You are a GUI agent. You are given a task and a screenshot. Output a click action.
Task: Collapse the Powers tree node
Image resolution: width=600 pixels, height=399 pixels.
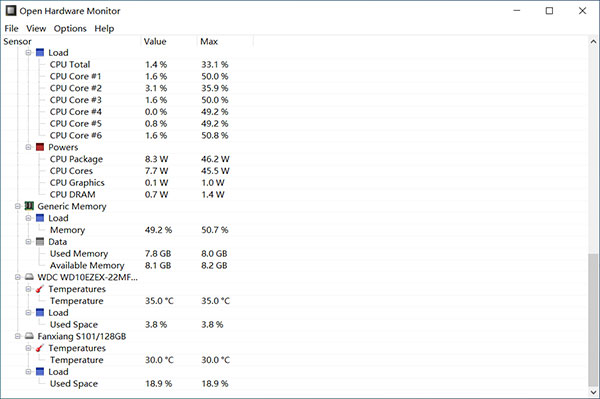[x=28, y=147]
